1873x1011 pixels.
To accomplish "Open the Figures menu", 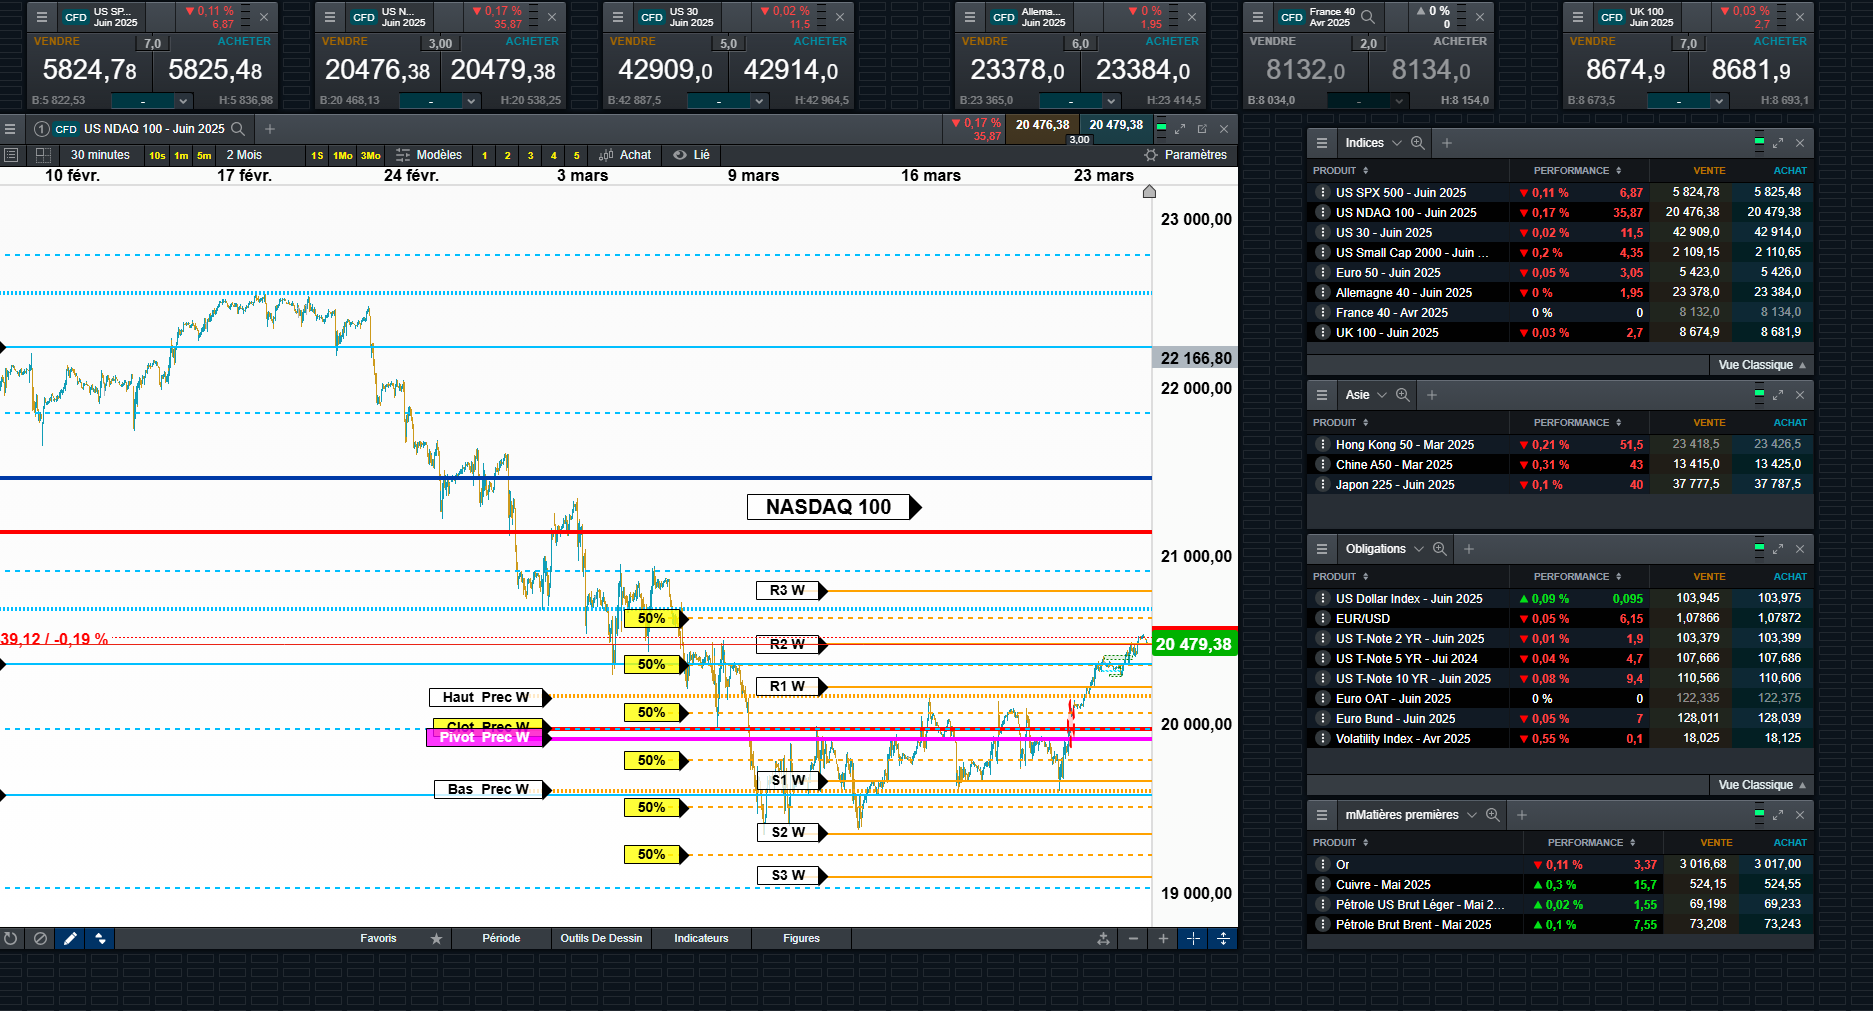I will tap(801, 938).
